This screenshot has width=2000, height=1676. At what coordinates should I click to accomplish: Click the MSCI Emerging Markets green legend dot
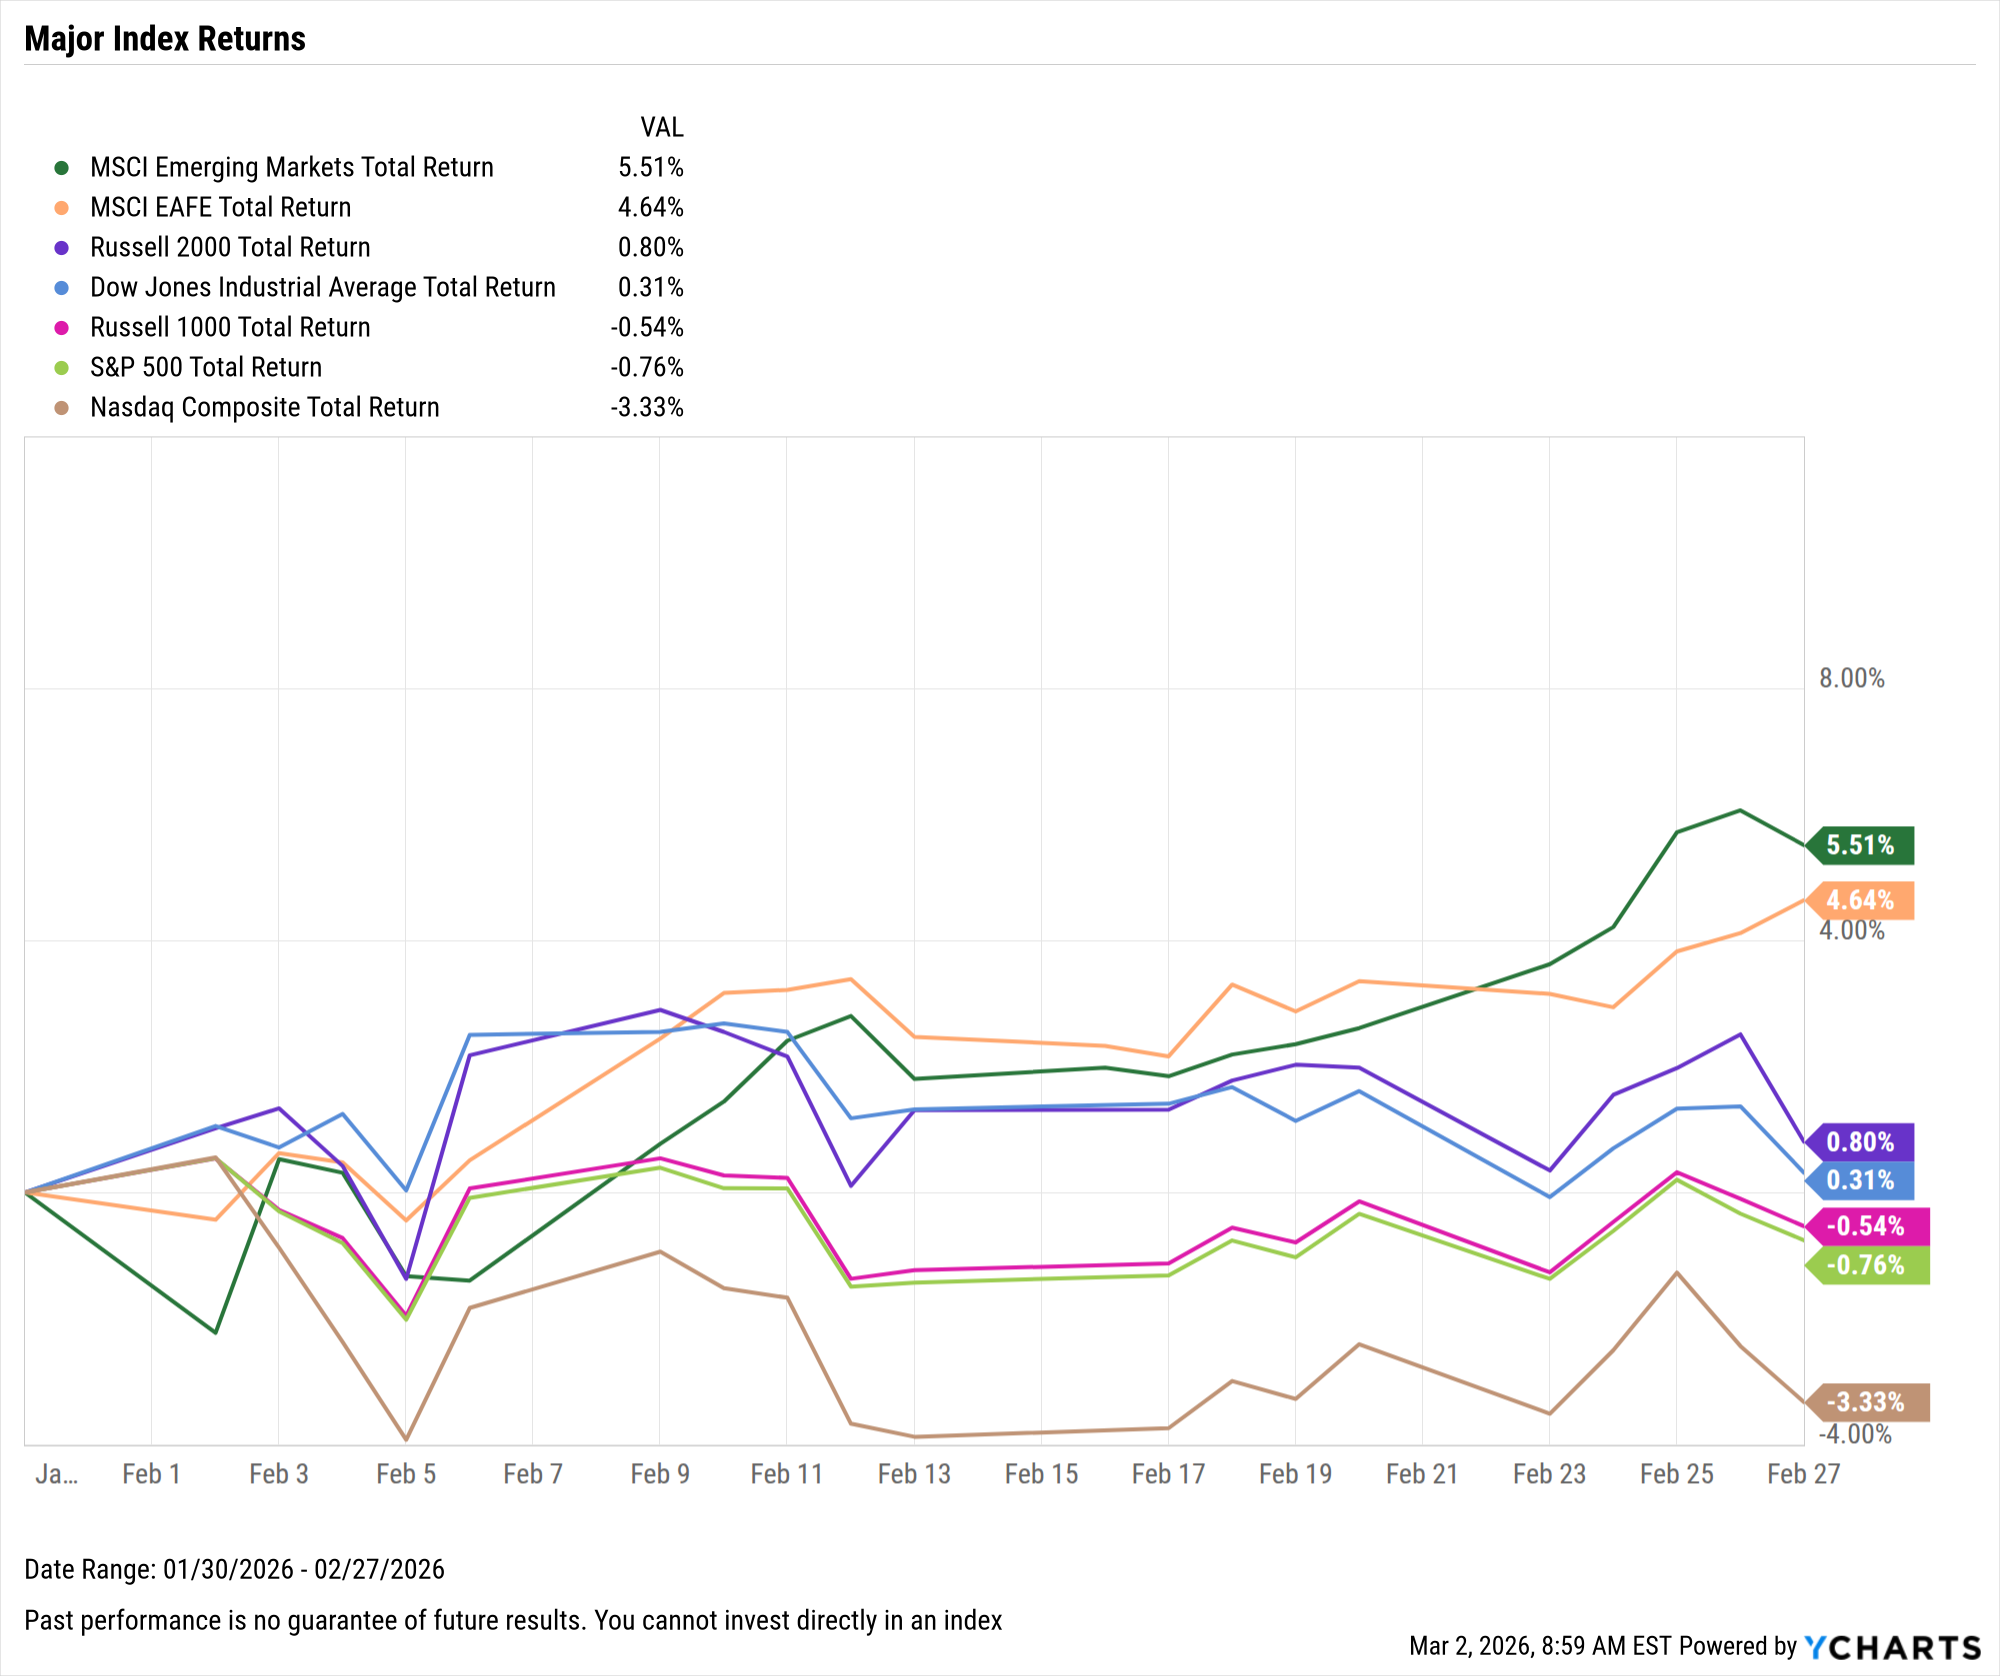tap(61, 167)
